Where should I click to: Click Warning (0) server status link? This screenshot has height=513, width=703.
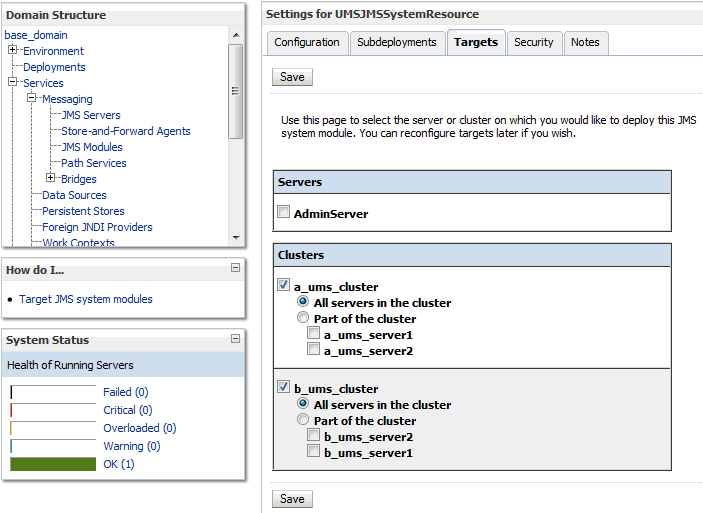pos(132,446)
